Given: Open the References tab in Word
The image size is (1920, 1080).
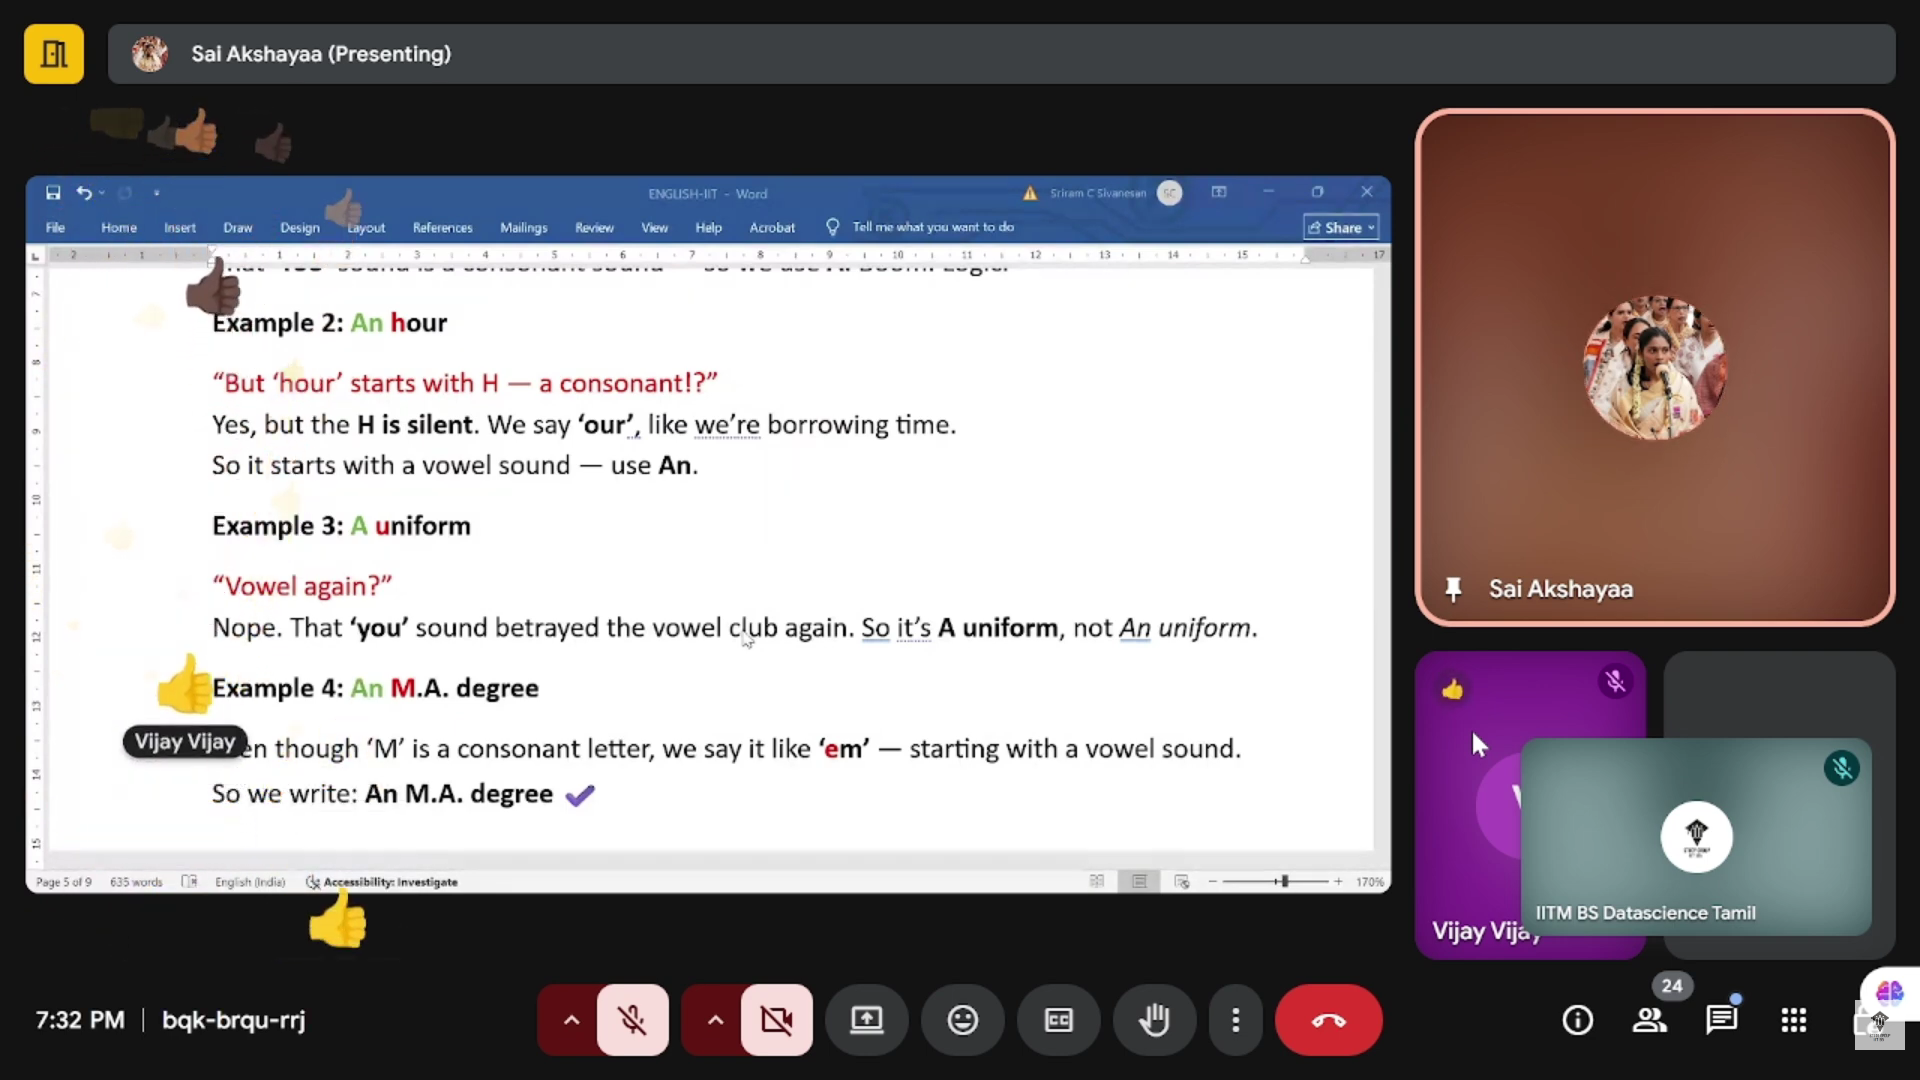Looking at the screenshot, I should click(442, 228).
